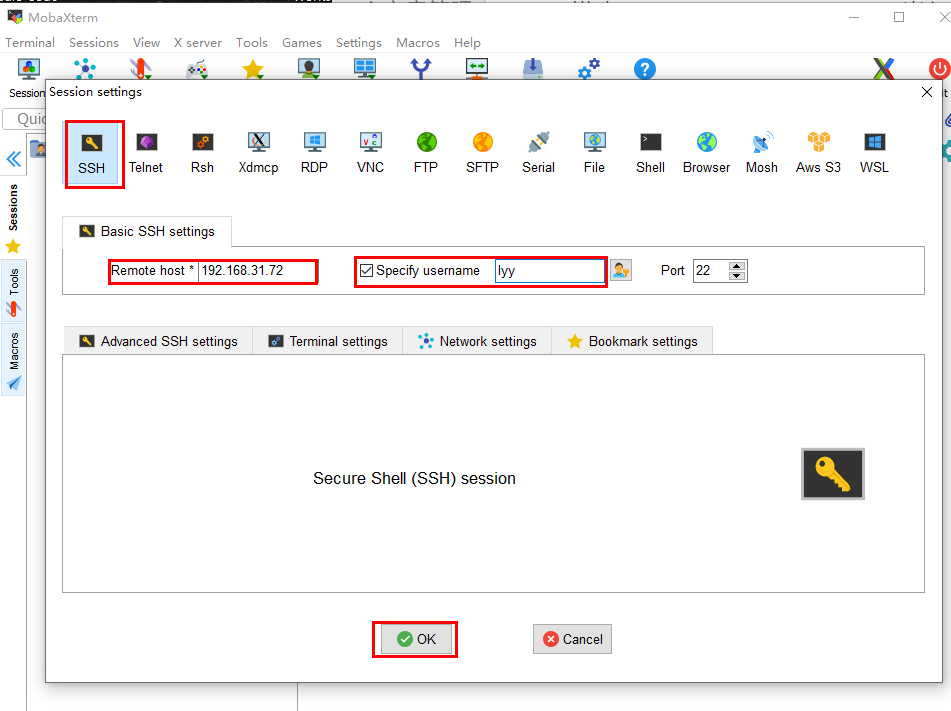
Task: Choose the Rsh session type
Action: tap(203, 153)
